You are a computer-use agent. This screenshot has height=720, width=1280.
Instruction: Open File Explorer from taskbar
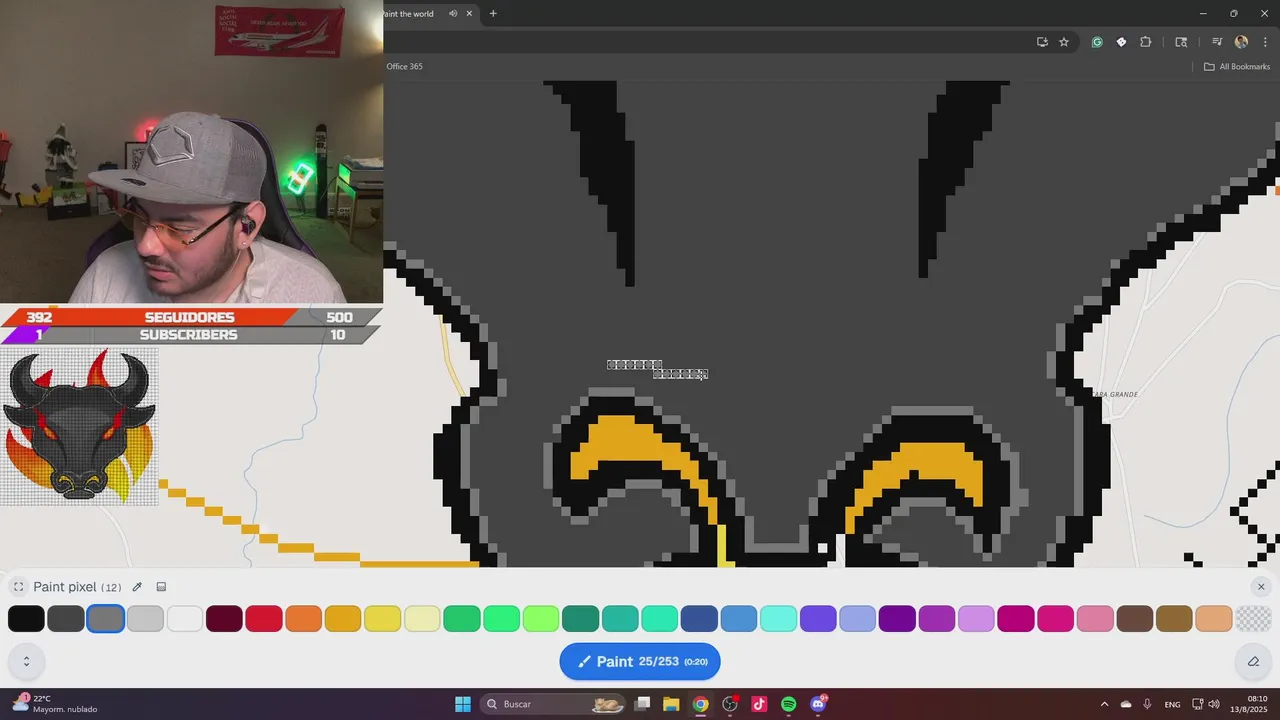click(671, 704)
